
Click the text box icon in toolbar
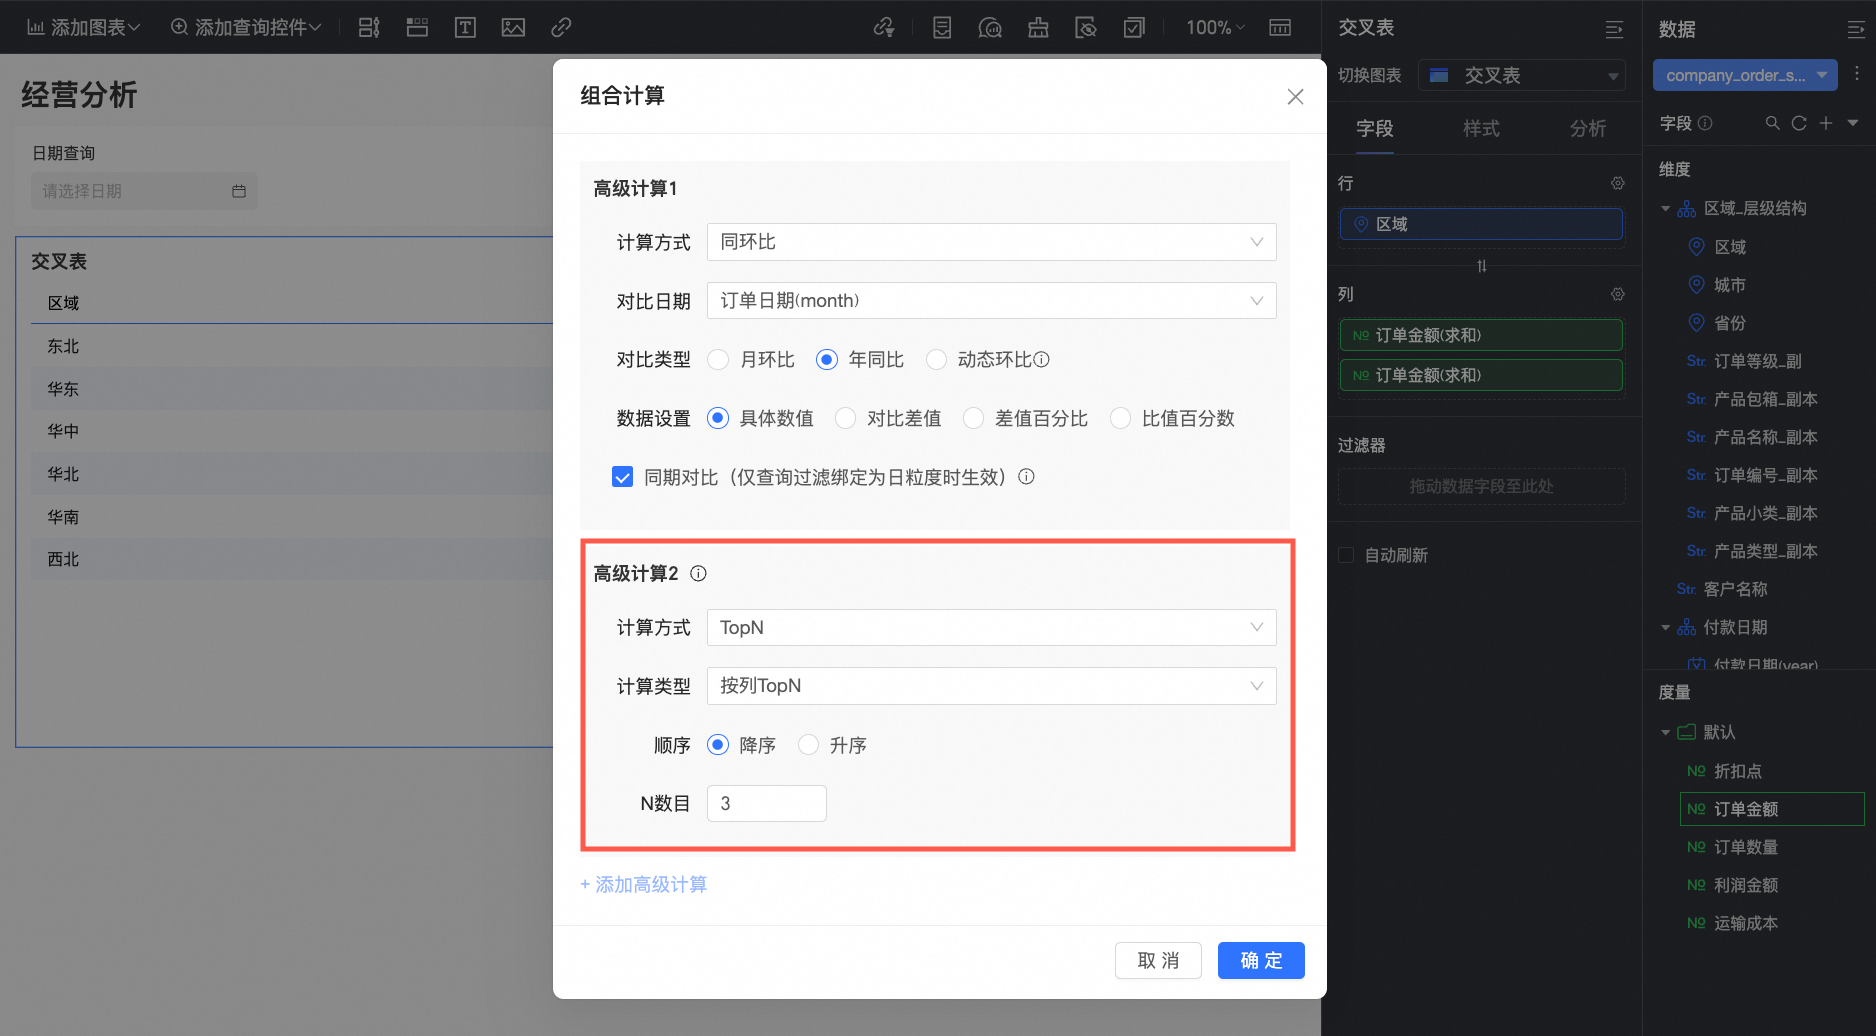465,28
